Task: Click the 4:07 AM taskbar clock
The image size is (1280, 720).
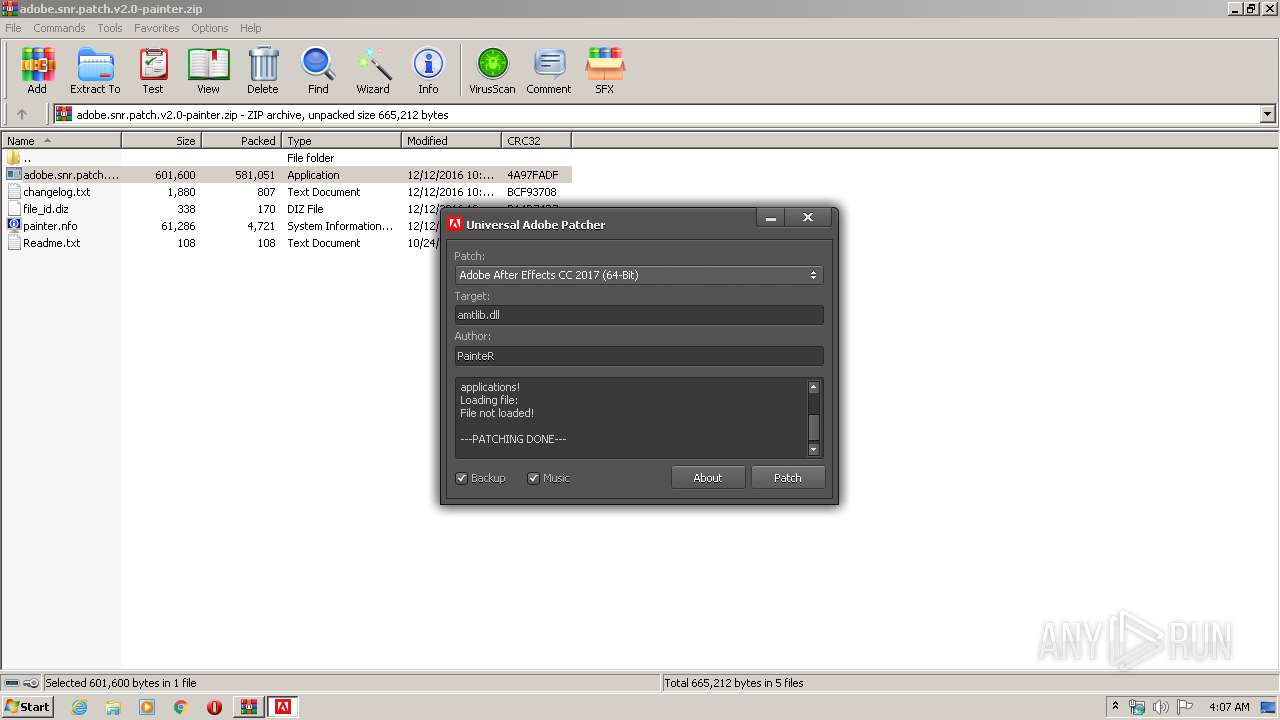Action: coord(1229,707)
